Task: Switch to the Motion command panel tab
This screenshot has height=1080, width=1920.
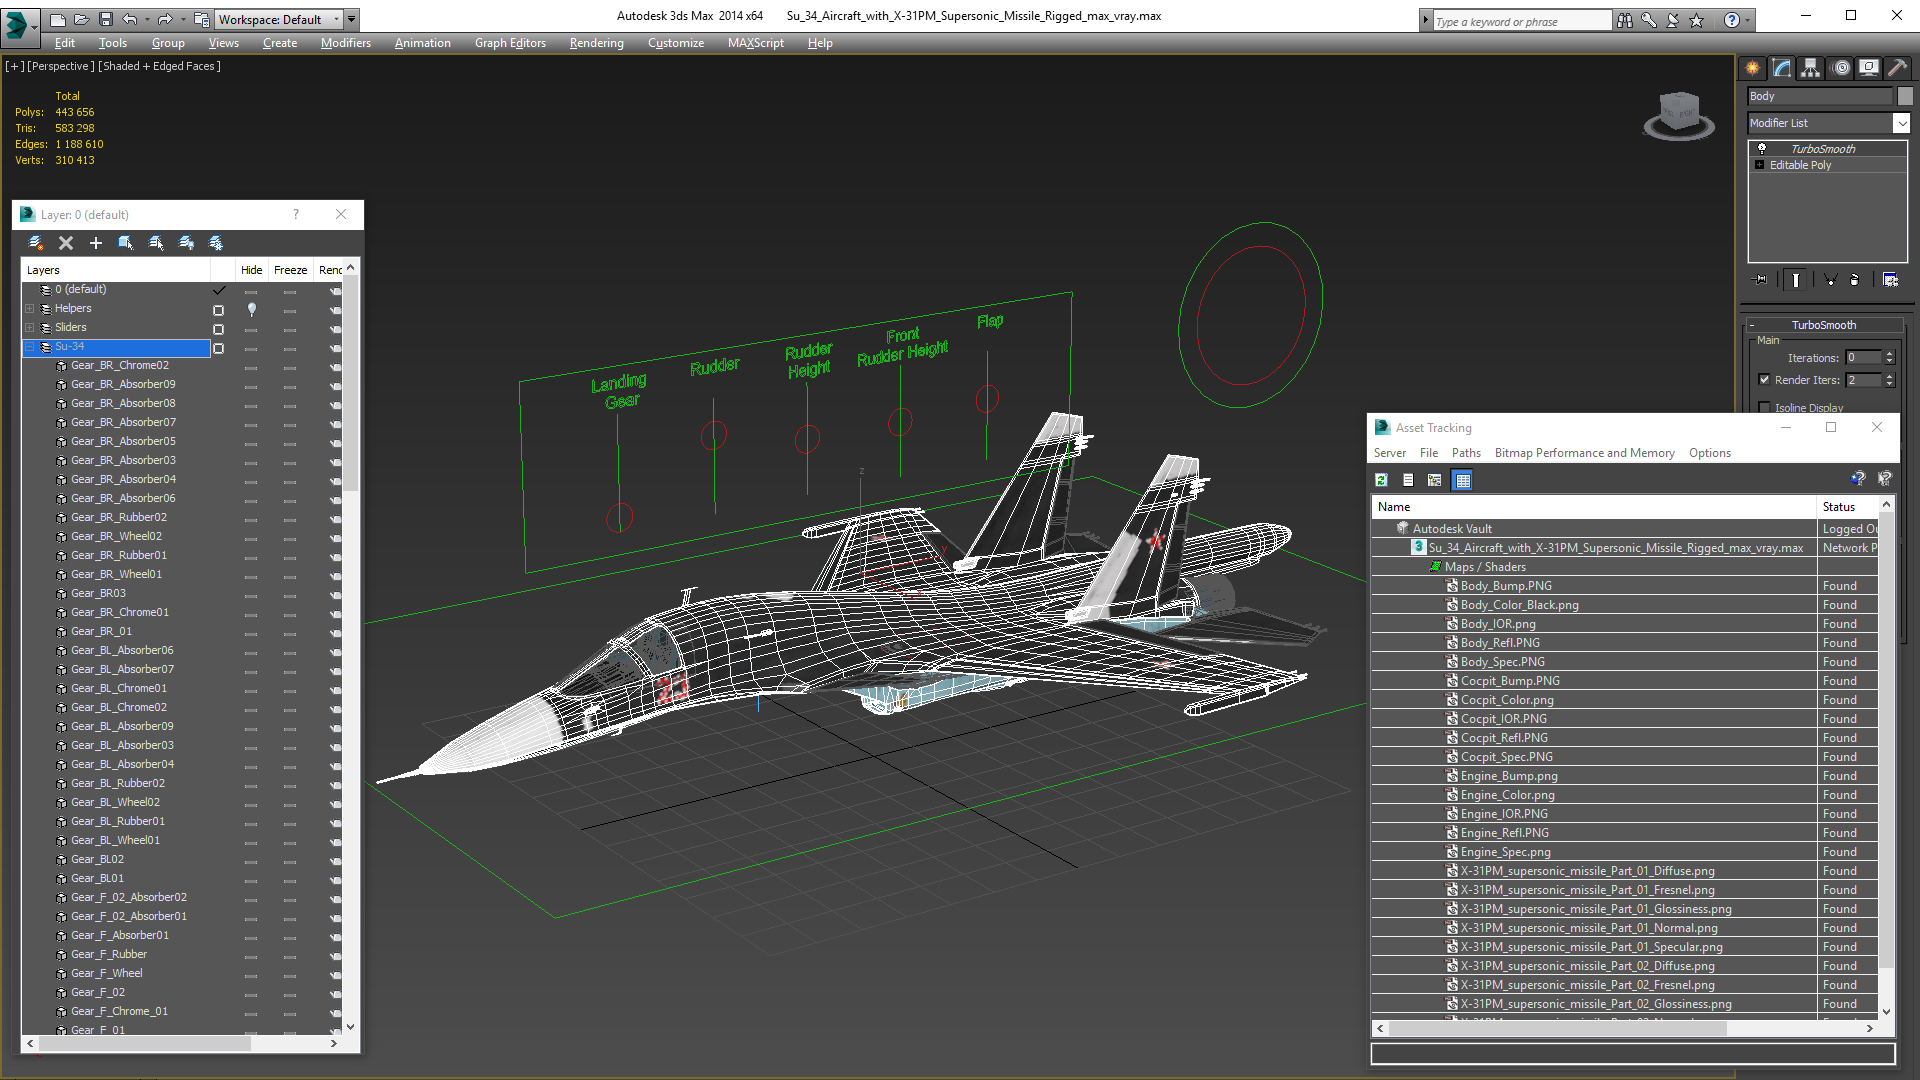Action: (x=1841, y=68)
